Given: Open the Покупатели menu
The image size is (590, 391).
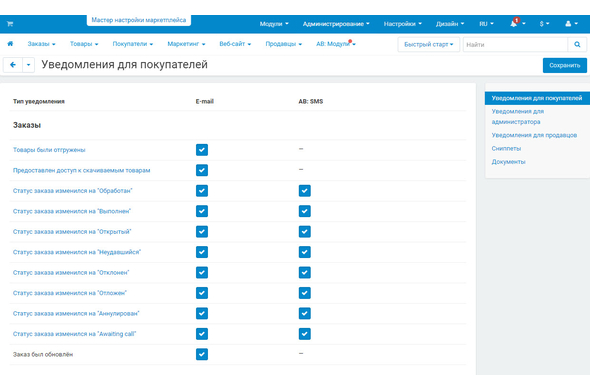Looking at the screenshot, I should coord(133,44).
